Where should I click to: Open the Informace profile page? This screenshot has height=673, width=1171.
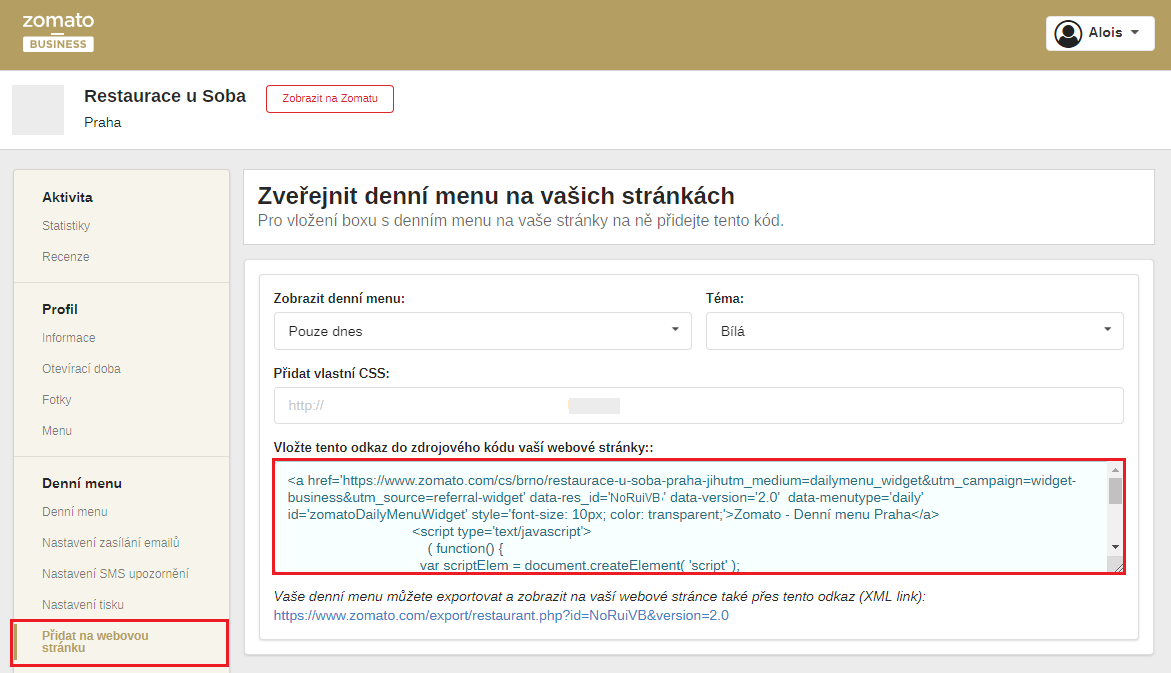click(x=69, y=338)
